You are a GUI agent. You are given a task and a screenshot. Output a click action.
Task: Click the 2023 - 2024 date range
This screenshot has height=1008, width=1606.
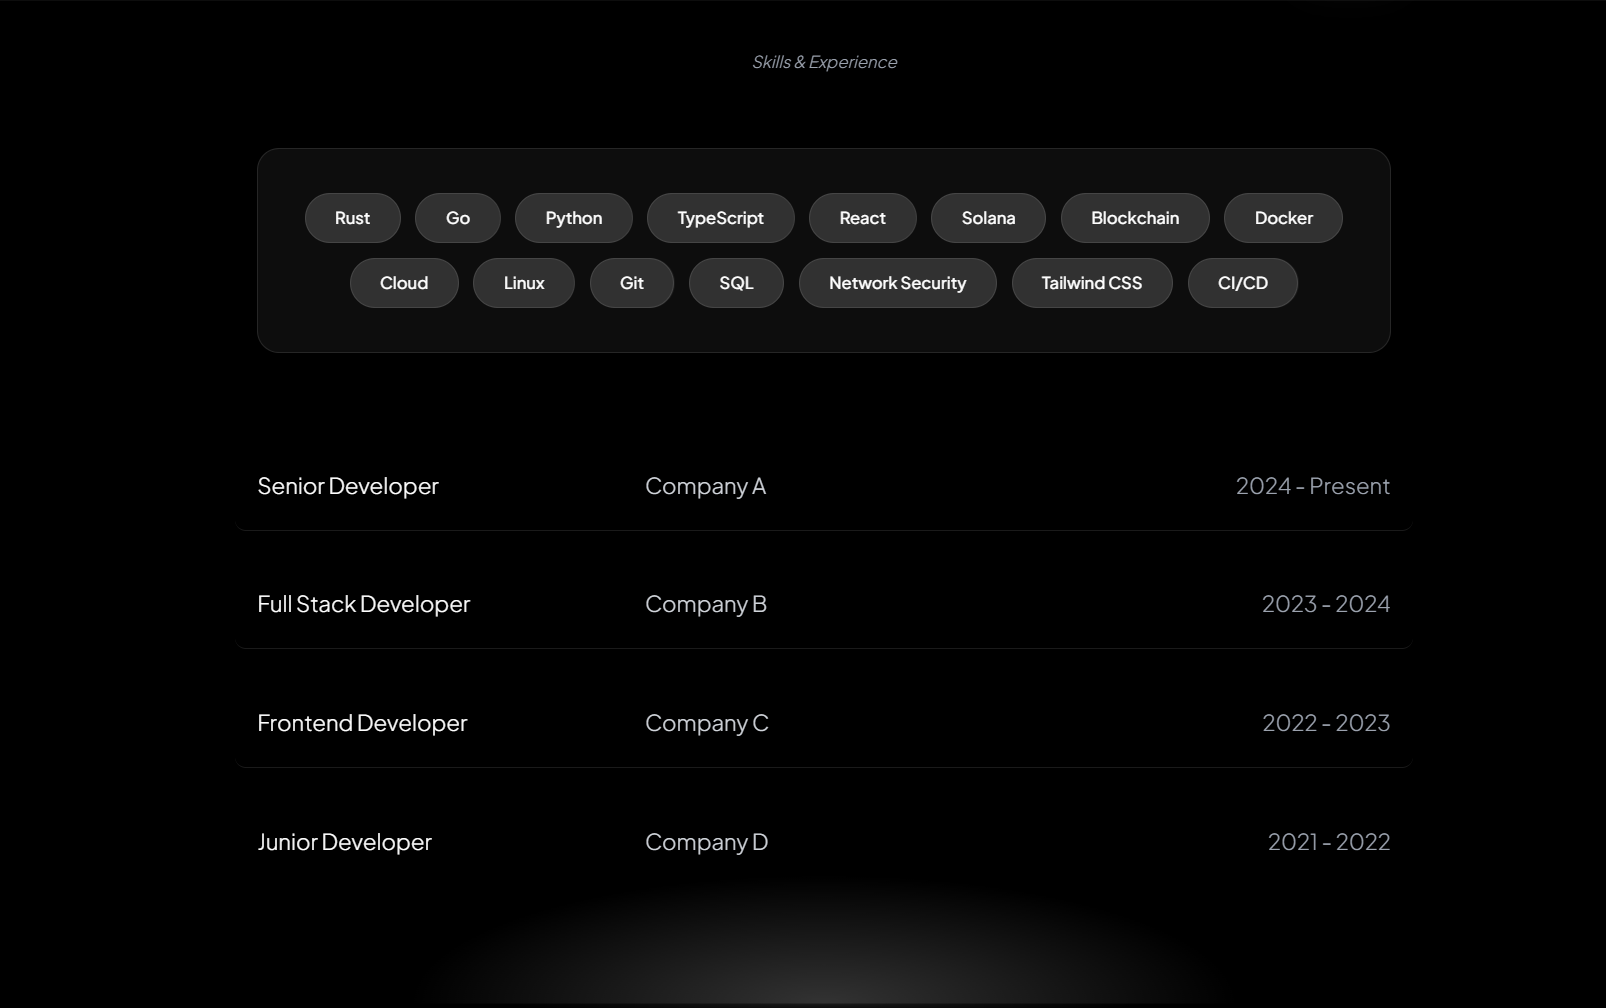pos(1325,604)
